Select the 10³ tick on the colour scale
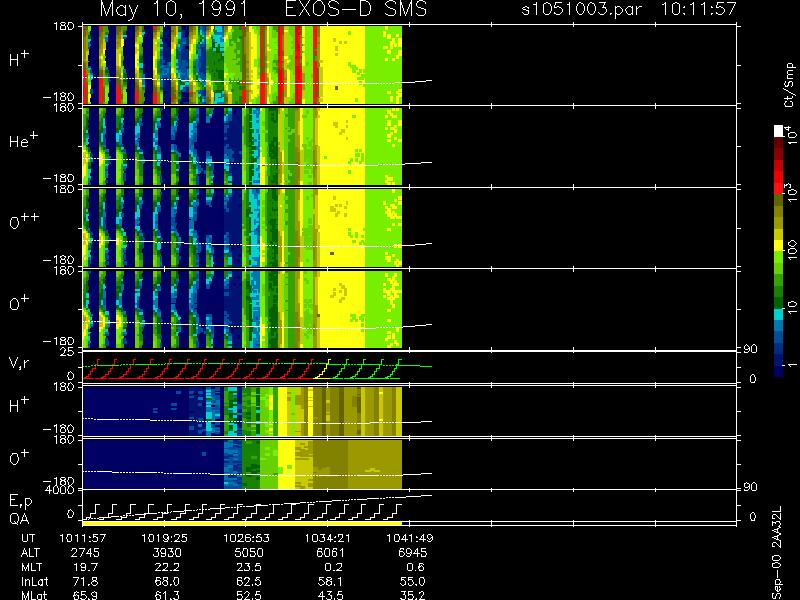Image resolution: width=800 pixels, height=600 pixels. (791, 192)
